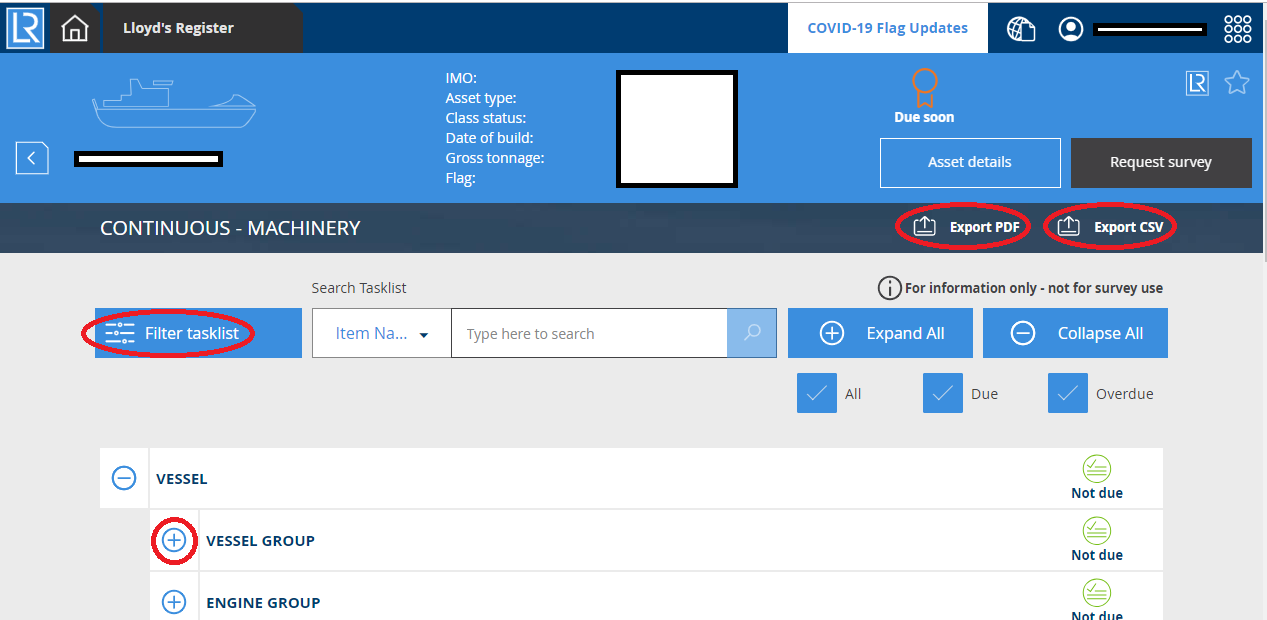Open the globe documents icon
Image resolution: width=1267 pixels, height=620 pixels.
click(1021, 29)
